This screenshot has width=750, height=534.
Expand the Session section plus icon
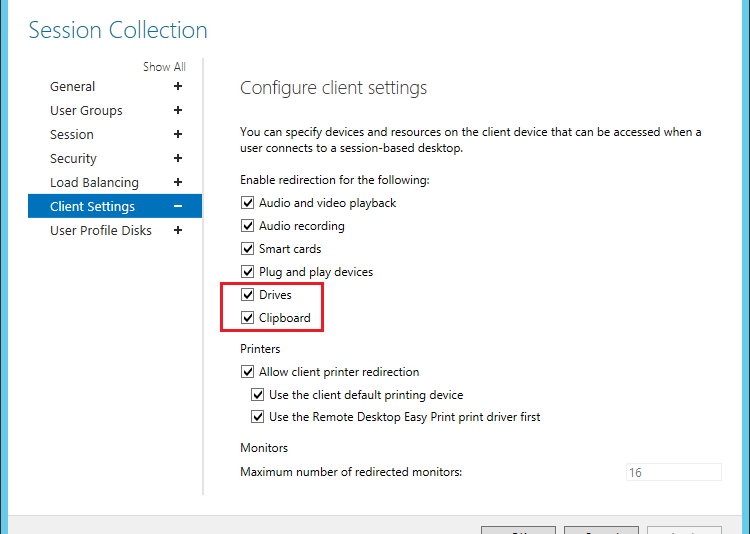click(178, 135)
